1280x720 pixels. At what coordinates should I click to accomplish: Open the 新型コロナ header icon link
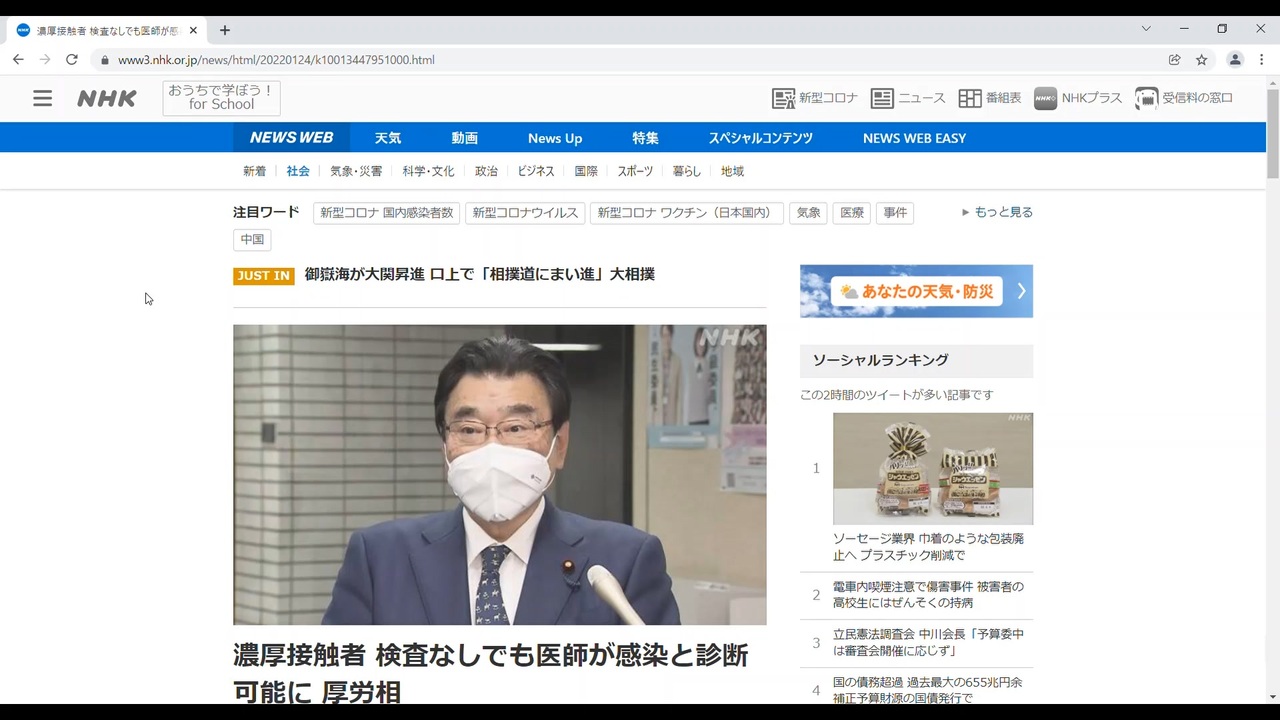pyautogui.click(x=815, y=98)
